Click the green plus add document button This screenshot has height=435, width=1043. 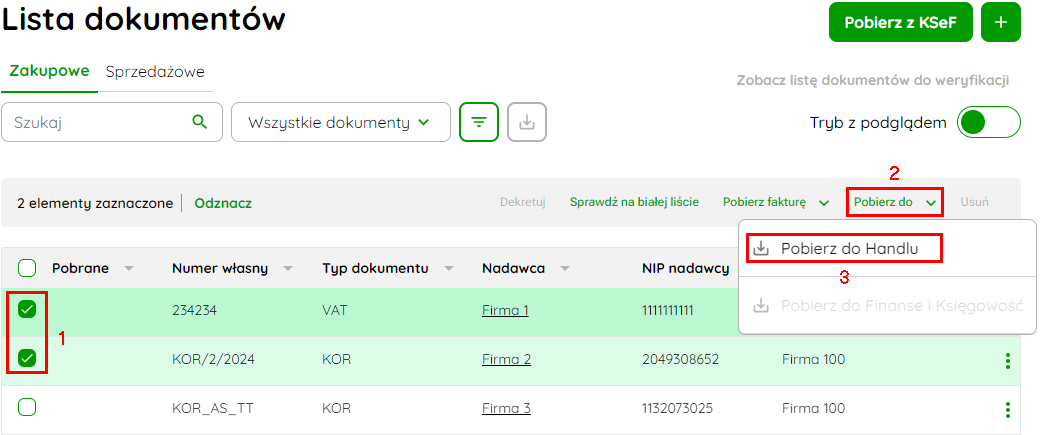1000,22
